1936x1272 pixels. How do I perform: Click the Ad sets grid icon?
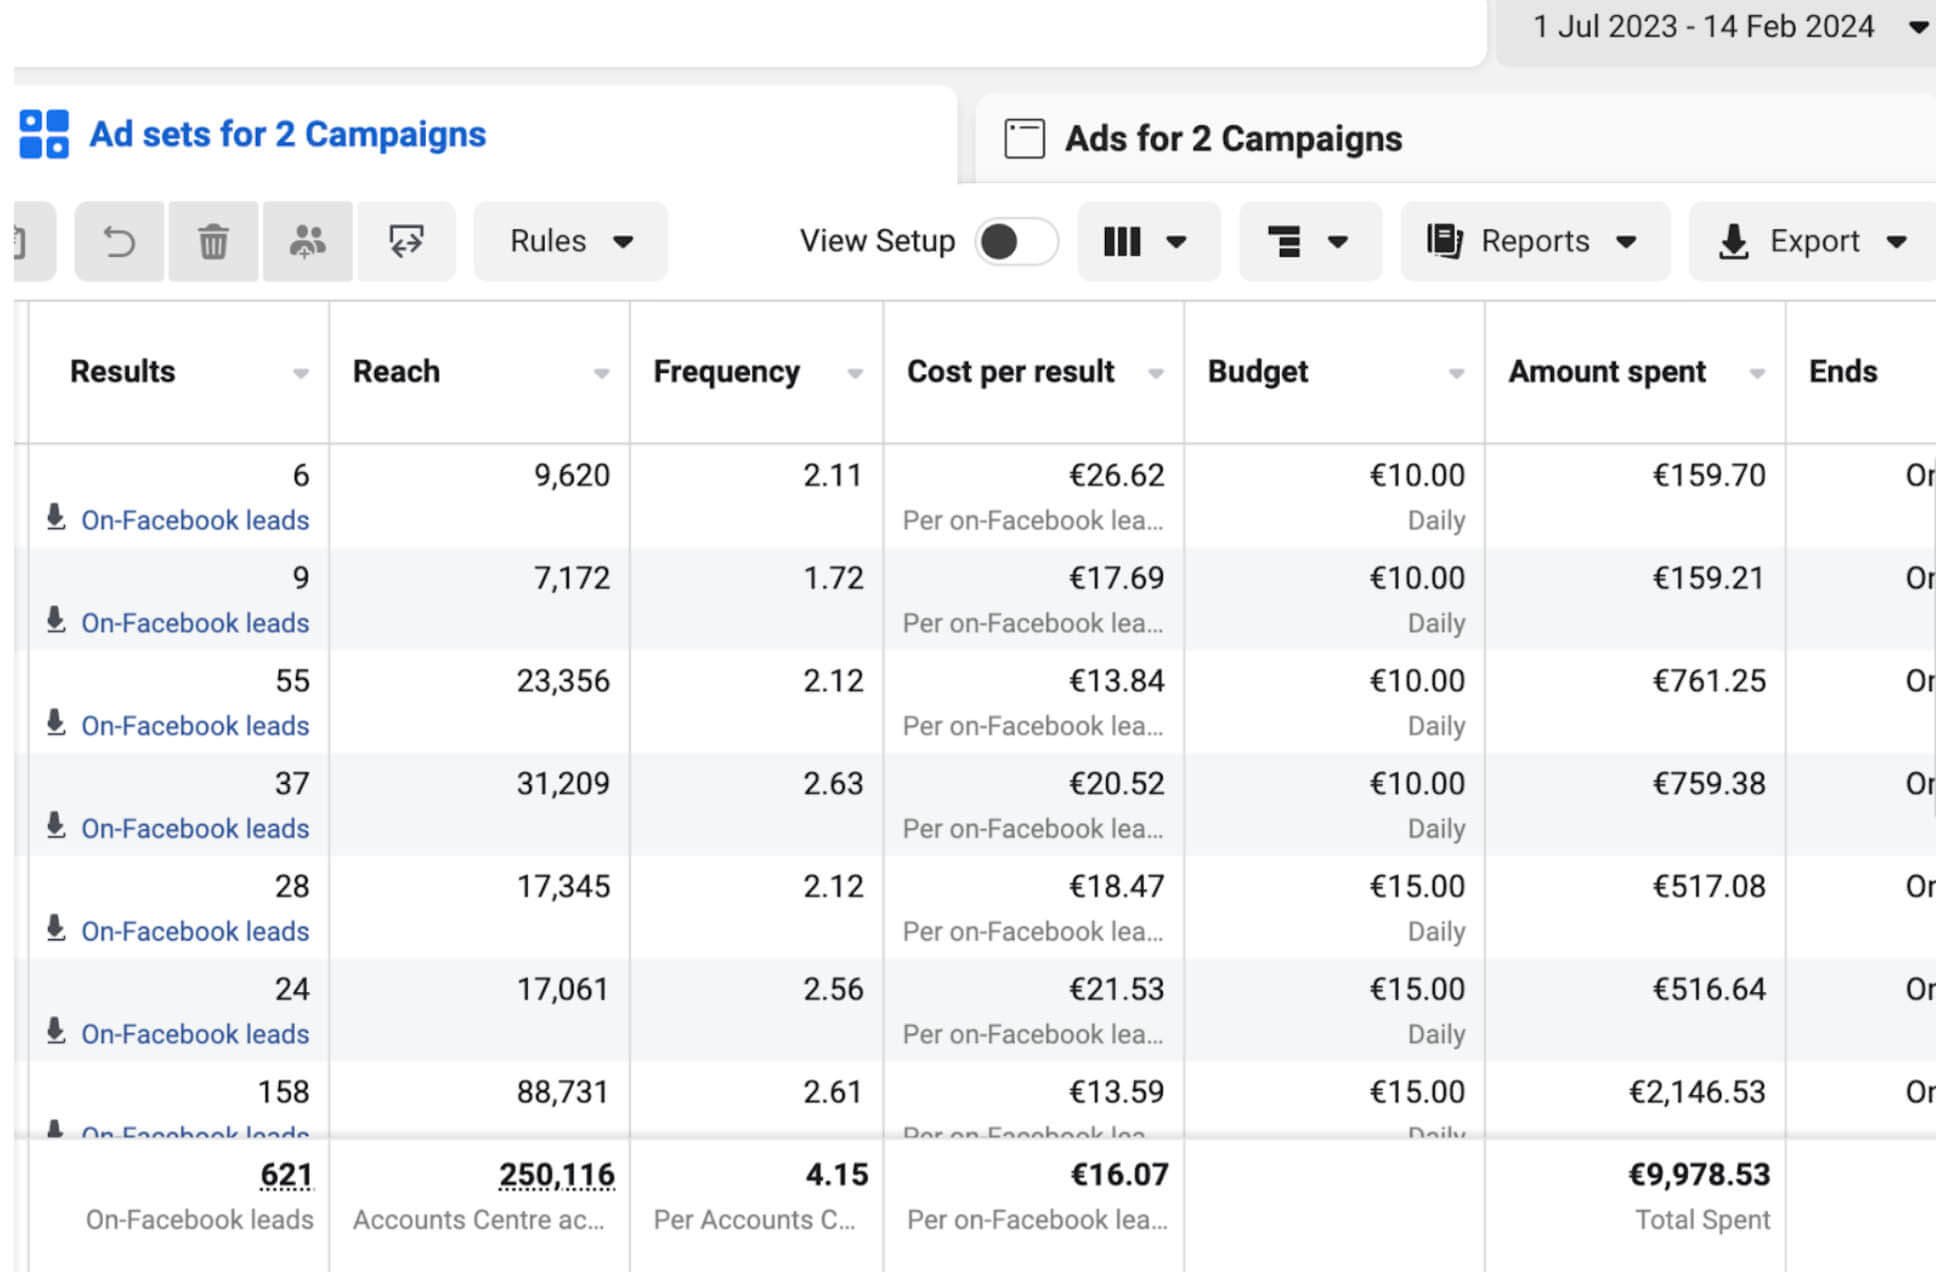pyautogui.click(x=44, y=134)
